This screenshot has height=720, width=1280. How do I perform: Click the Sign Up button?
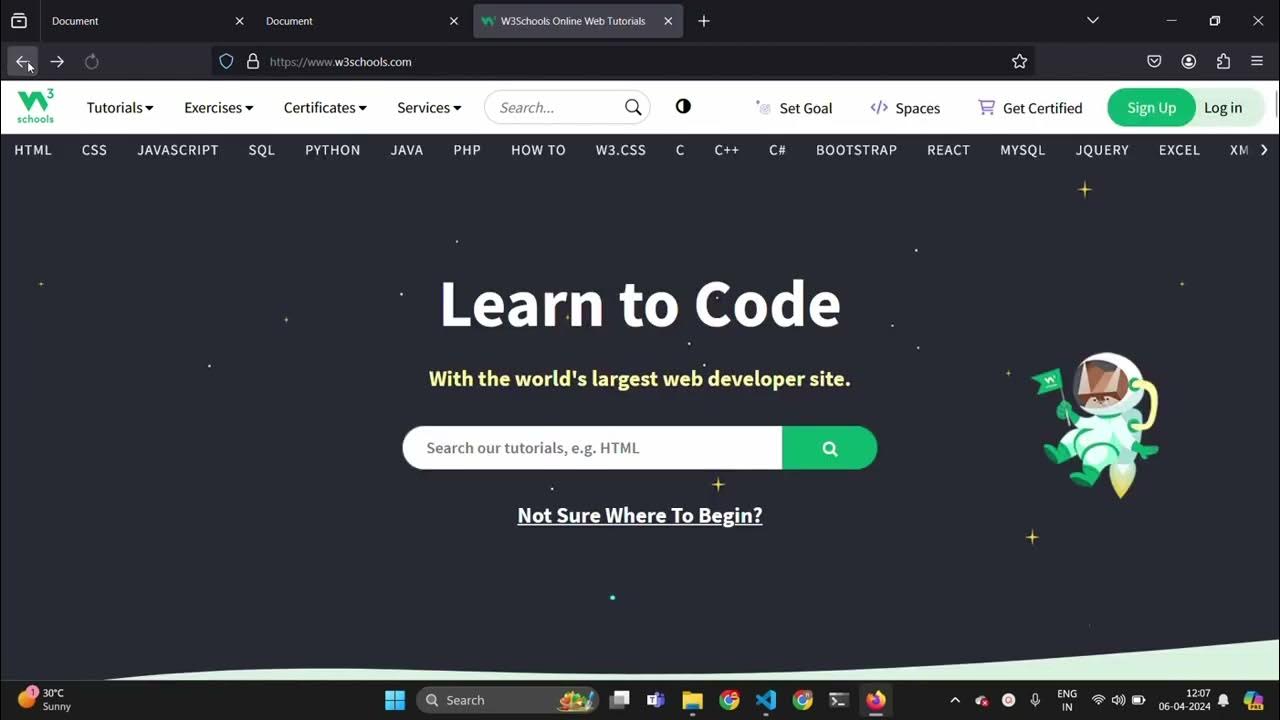[1151, 108]
